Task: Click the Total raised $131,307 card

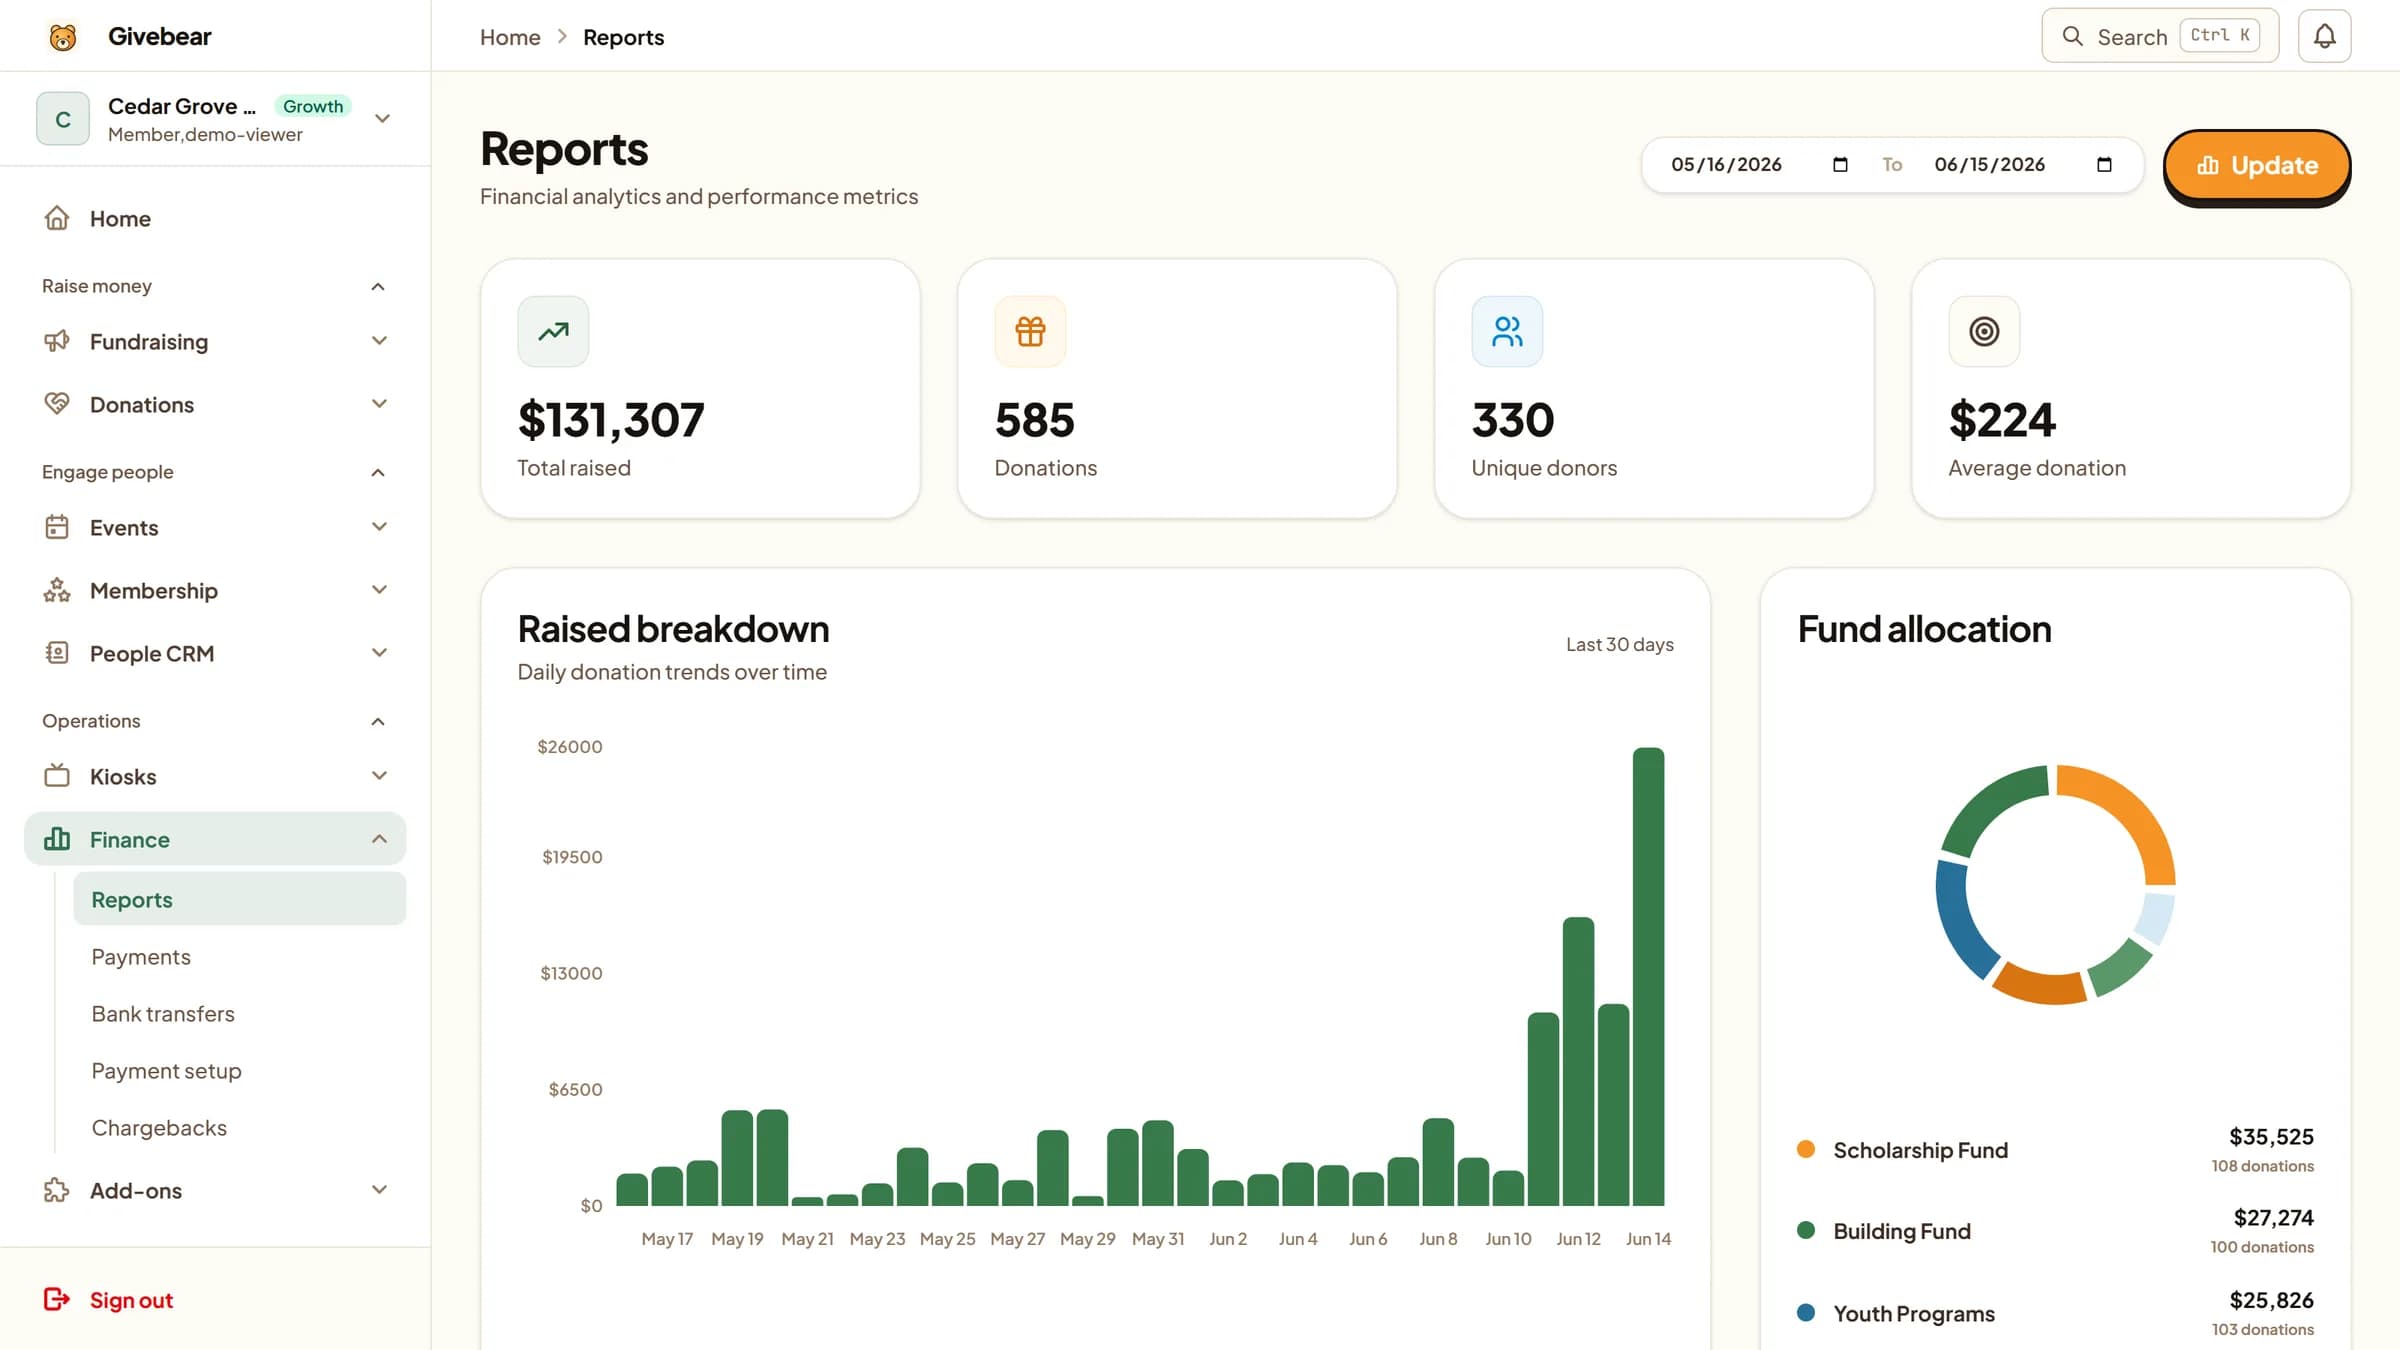Action: [x=700, y=389]
